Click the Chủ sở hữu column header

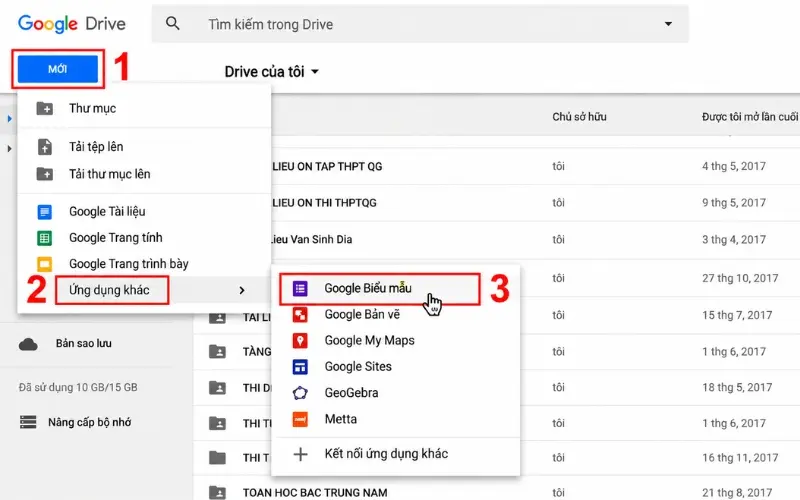579,117
